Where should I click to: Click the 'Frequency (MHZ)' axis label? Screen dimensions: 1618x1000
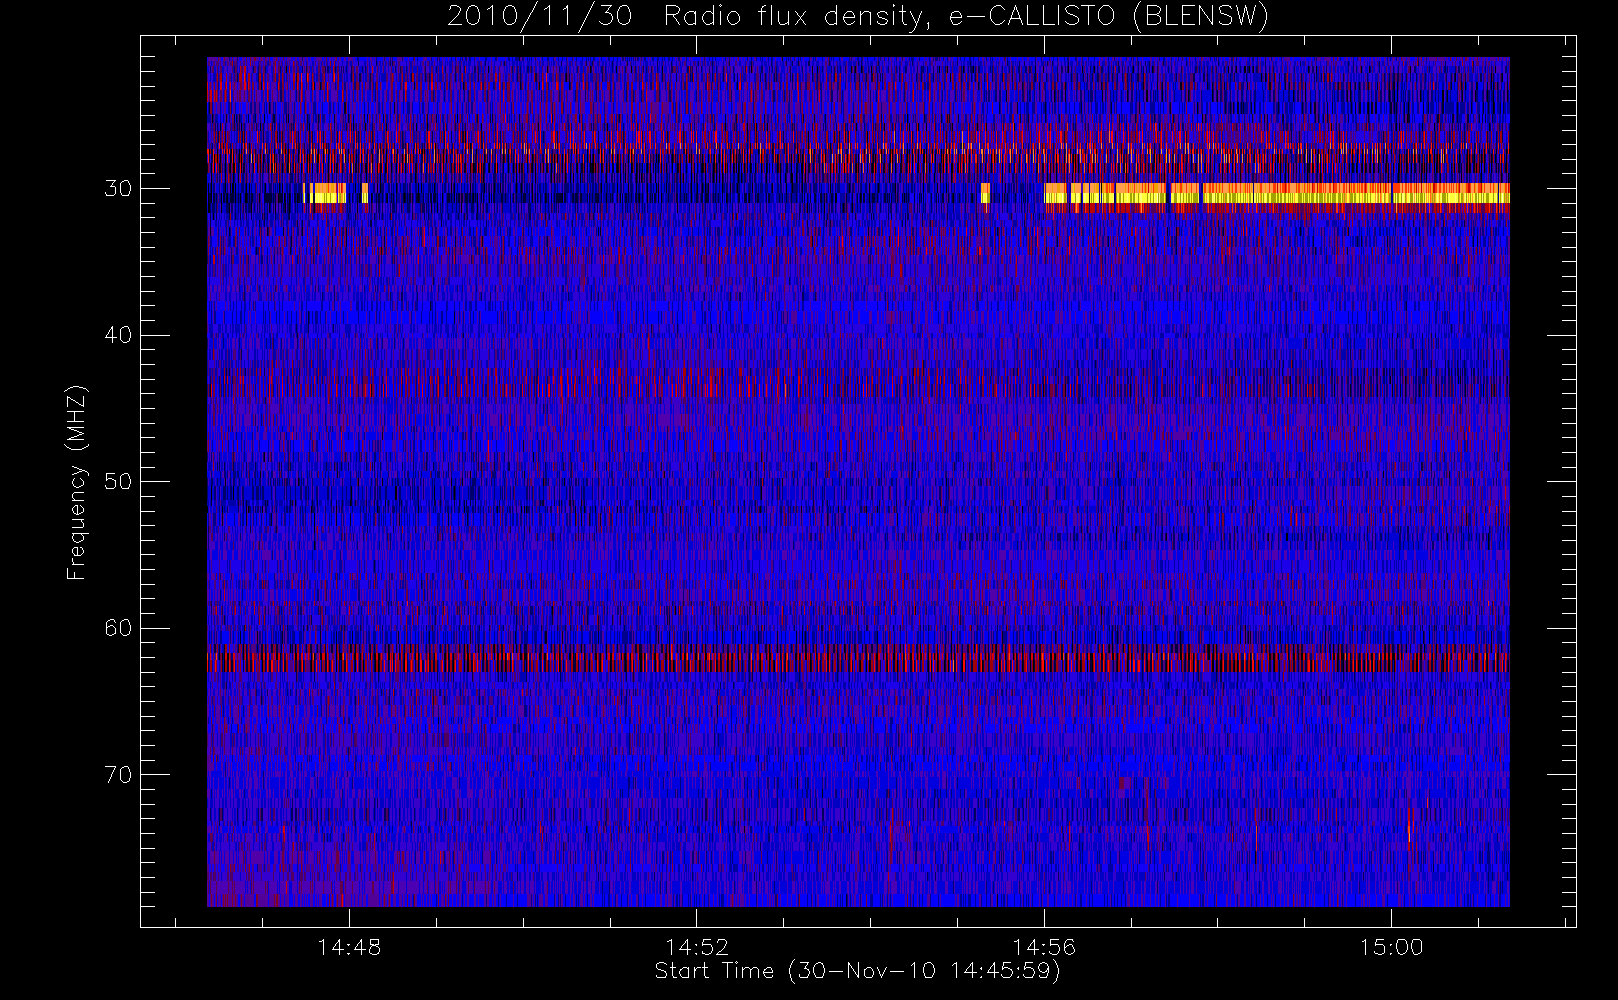coord(77,482)
